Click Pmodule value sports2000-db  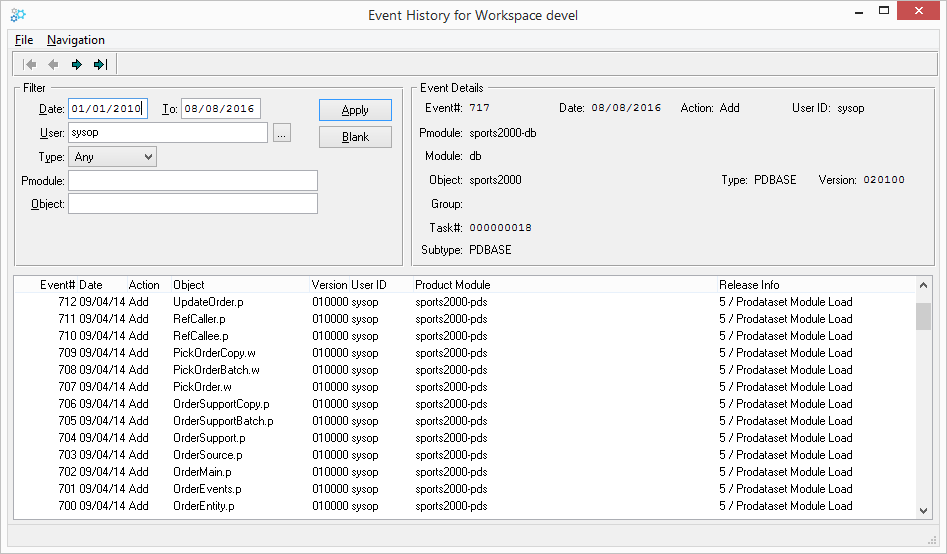(502, 133)
